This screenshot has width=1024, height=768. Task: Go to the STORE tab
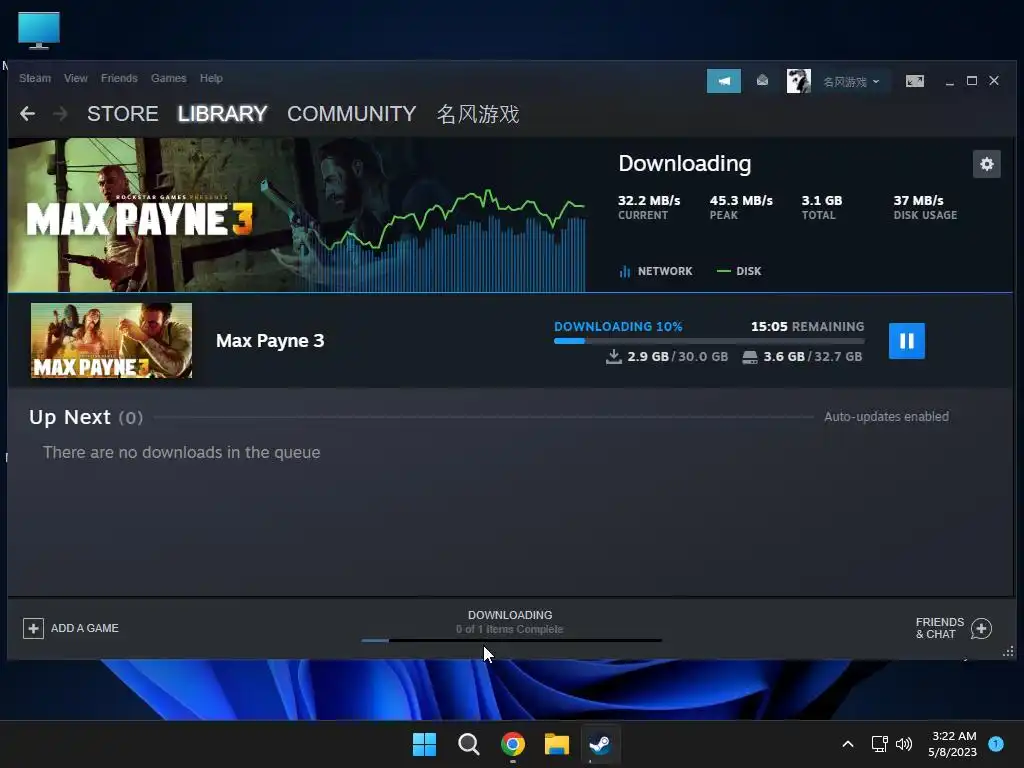click(x=123, y=114)
